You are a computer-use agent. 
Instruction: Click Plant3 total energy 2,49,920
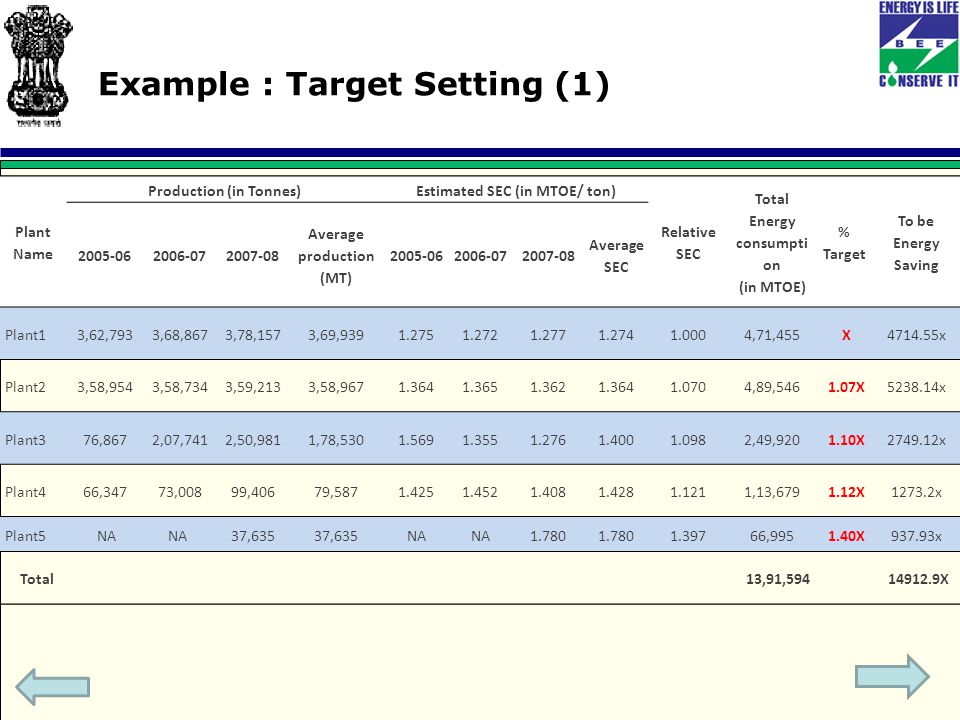pos(771,440)
